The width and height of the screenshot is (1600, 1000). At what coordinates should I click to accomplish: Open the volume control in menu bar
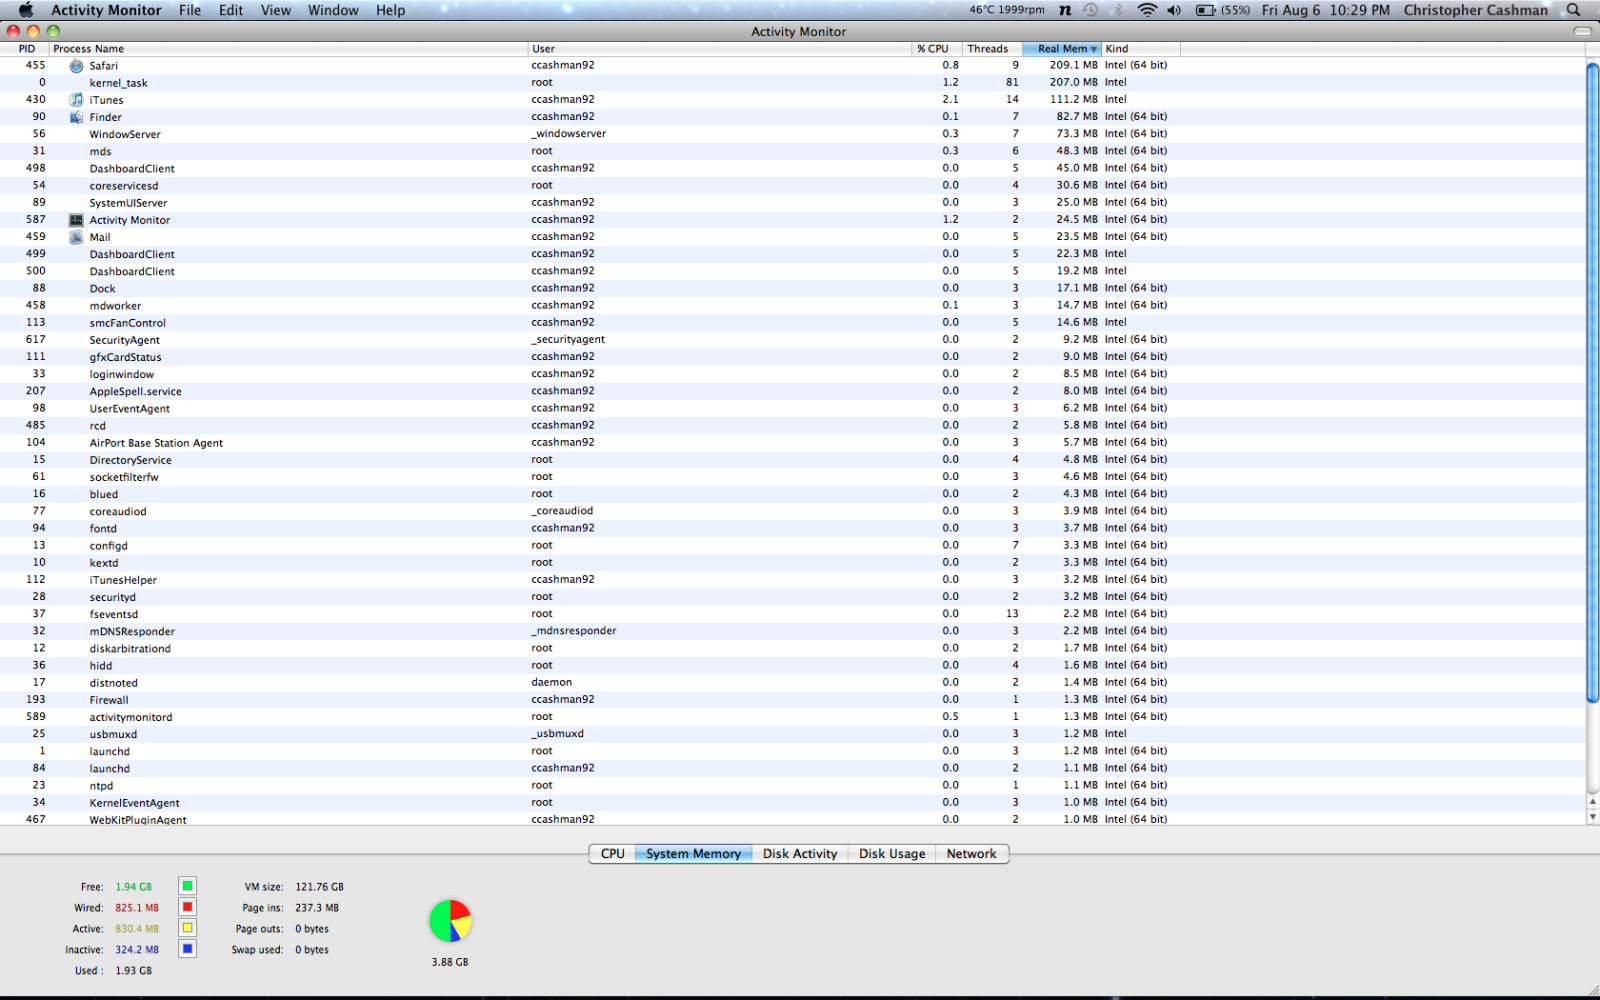1174,10
